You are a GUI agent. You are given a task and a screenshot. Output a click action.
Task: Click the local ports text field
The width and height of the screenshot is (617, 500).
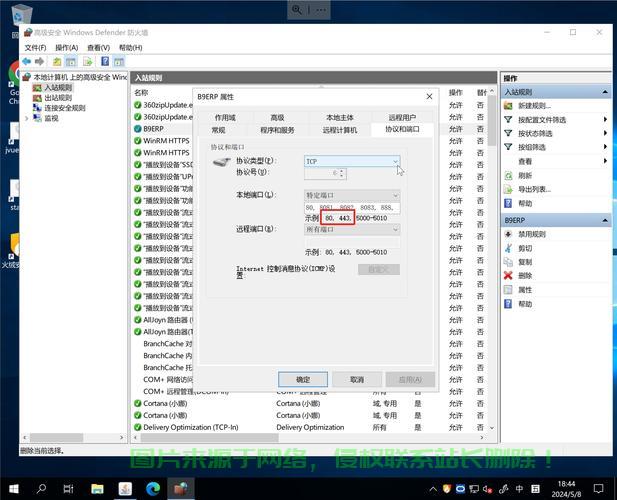pyautogui.click(x=352, y=207)
